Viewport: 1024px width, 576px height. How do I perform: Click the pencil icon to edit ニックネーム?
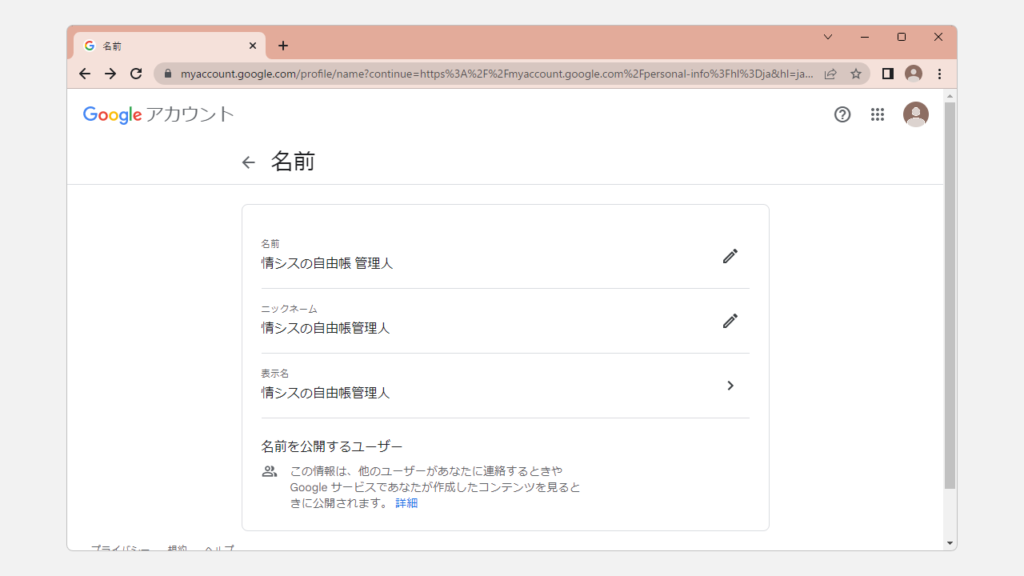coord(730,321)
